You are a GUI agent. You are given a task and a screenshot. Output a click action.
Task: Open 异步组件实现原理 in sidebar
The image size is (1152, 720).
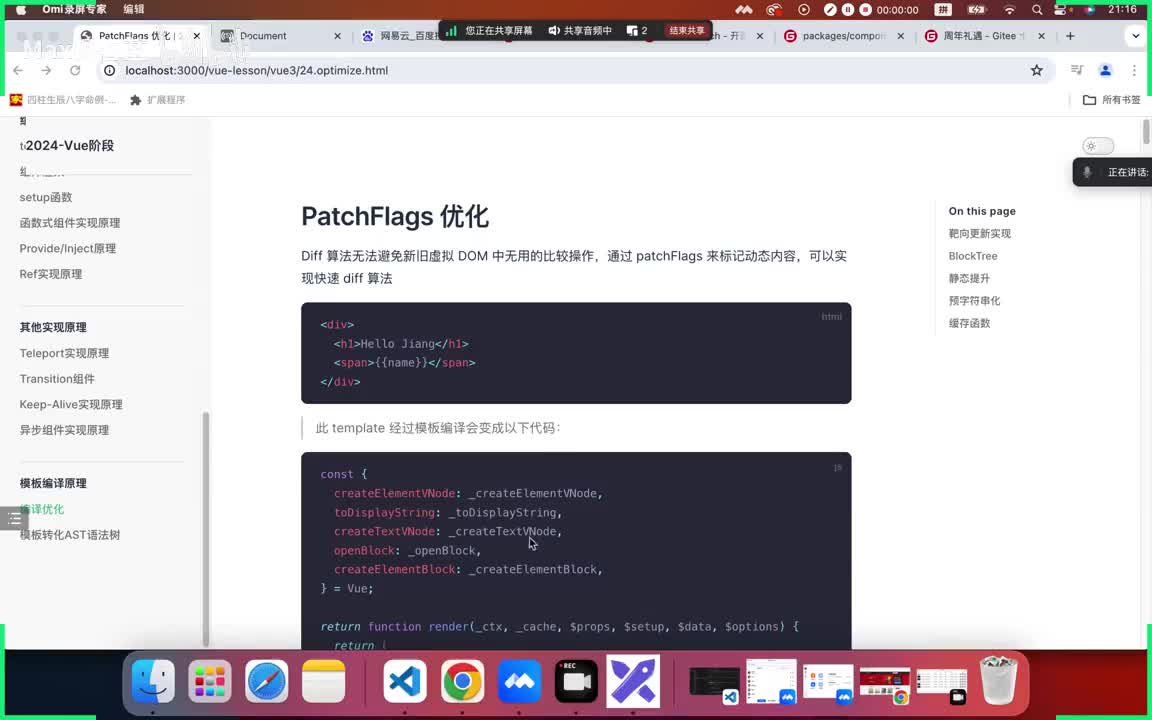point(64,431)
